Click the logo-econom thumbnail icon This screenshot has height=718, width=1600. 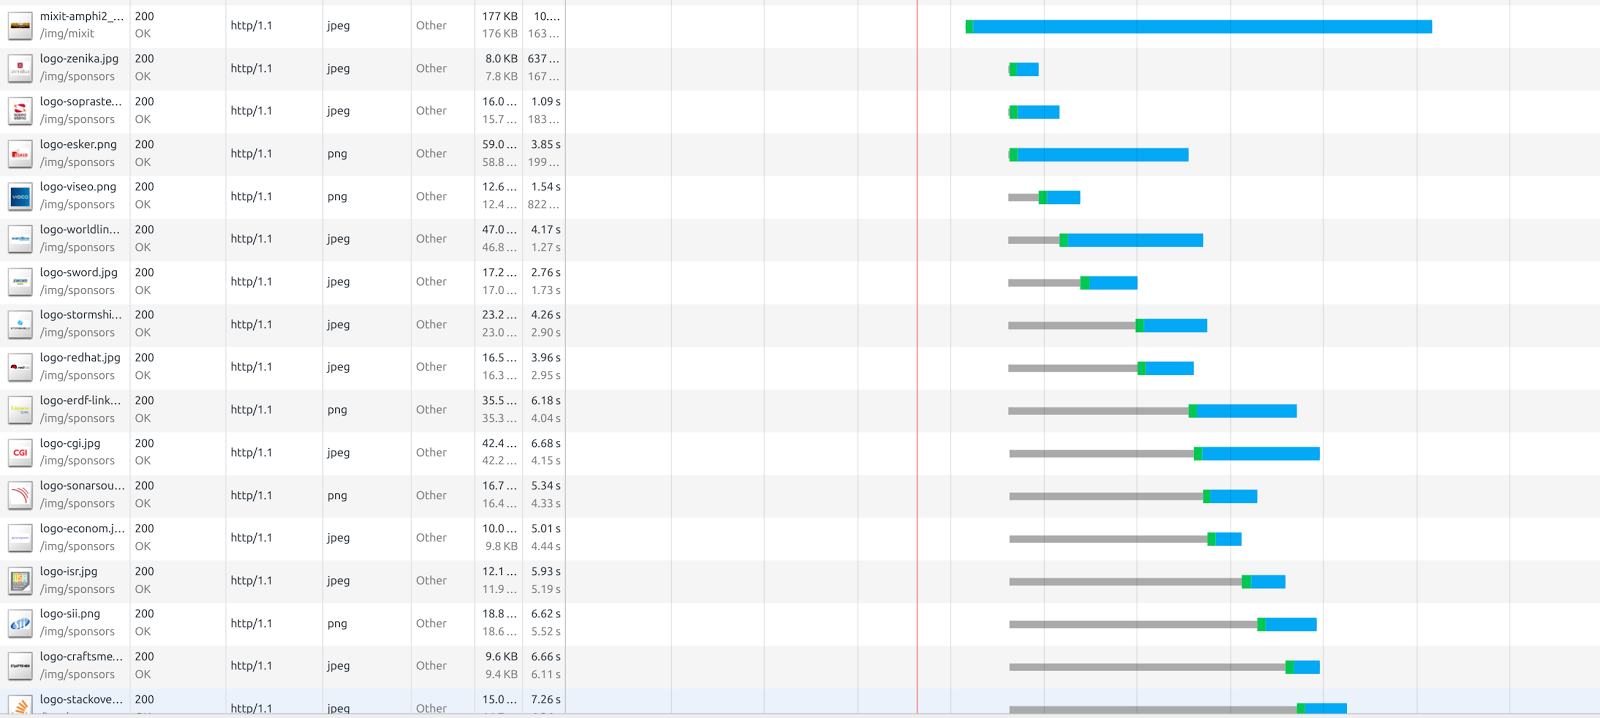click(x=20, y=538)
